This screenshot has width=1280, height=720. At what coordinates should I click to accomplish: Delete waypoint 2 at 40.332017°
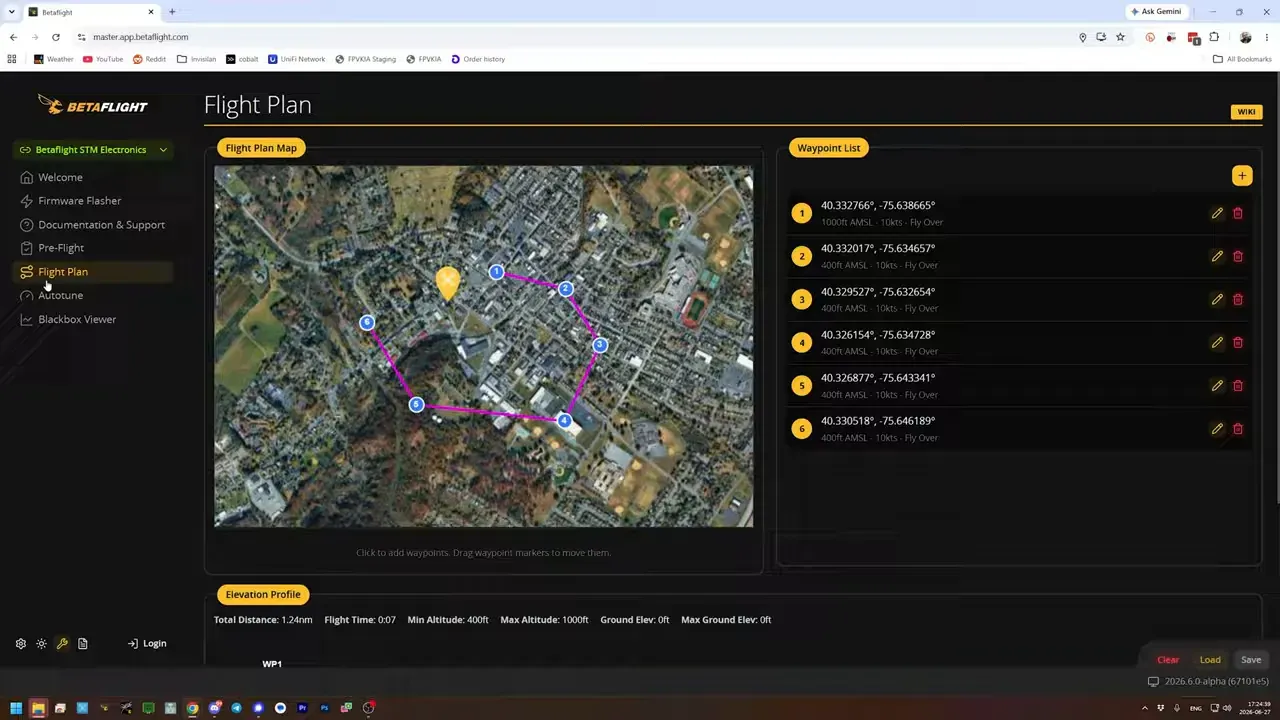(x=1238, y=256)
